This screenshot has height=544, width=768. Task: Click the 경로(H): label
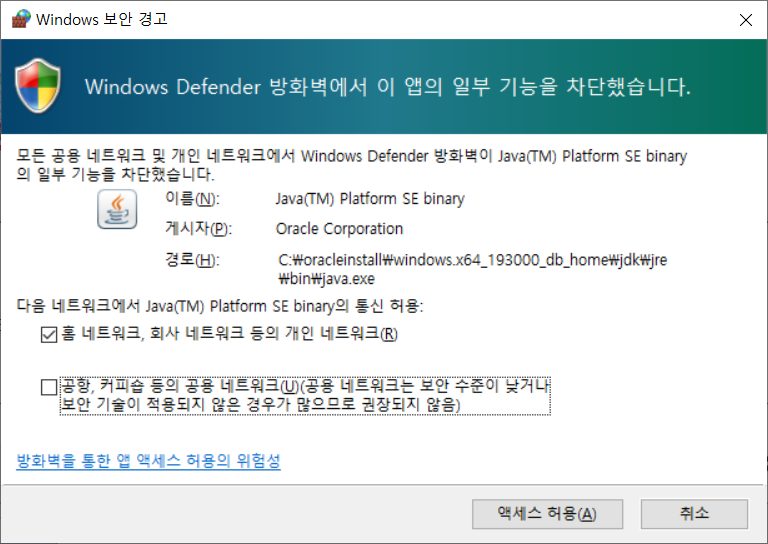[x=192, y=260]
